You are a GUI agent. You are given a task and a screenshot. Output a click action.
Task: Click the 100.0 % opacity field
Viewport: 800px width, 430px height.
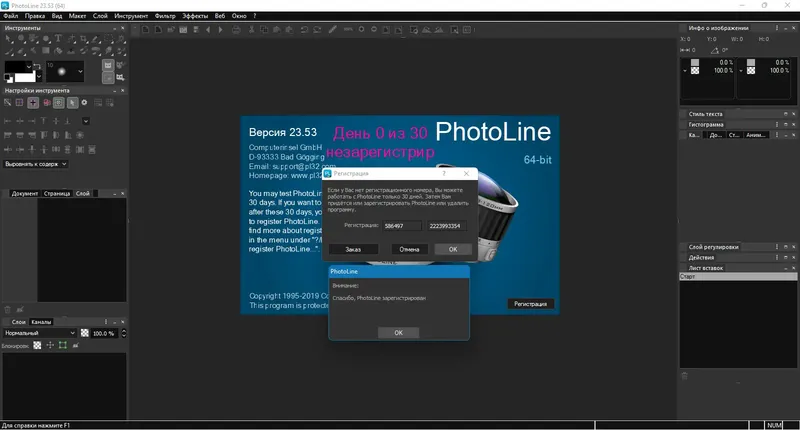click(x=104, y=333)
